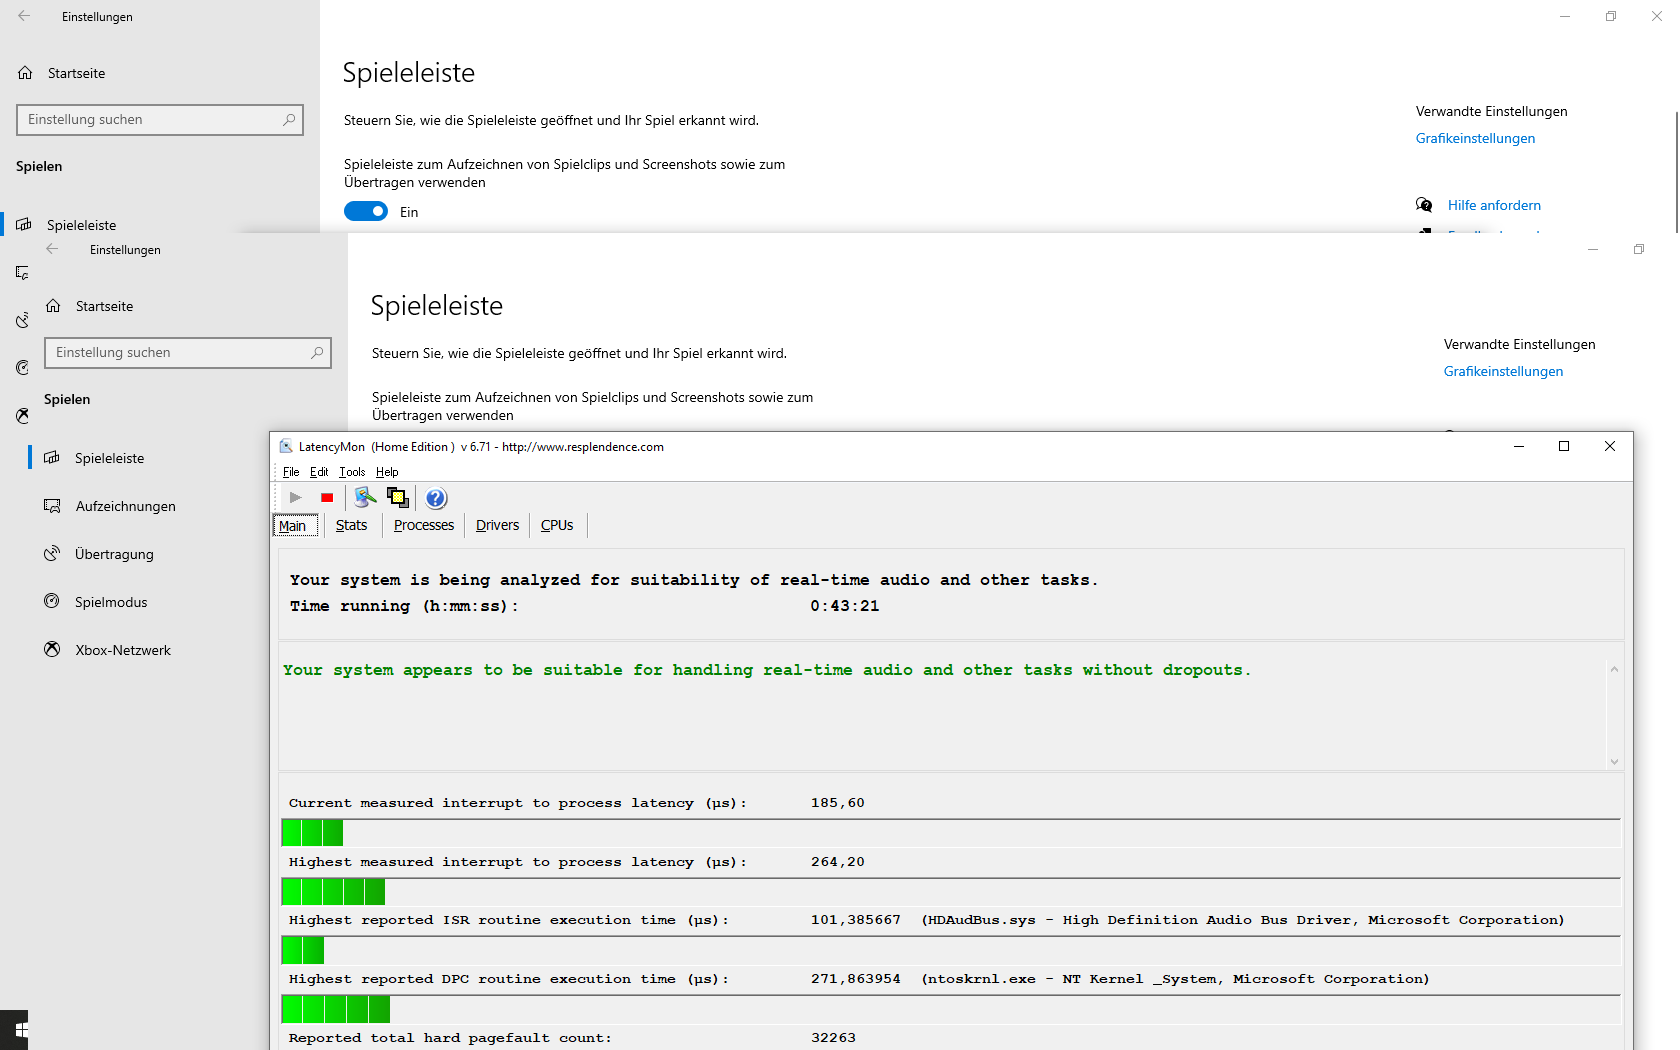Minimize the front Einstellungen window
1680x1050 pixels.
click(1593, 249)
